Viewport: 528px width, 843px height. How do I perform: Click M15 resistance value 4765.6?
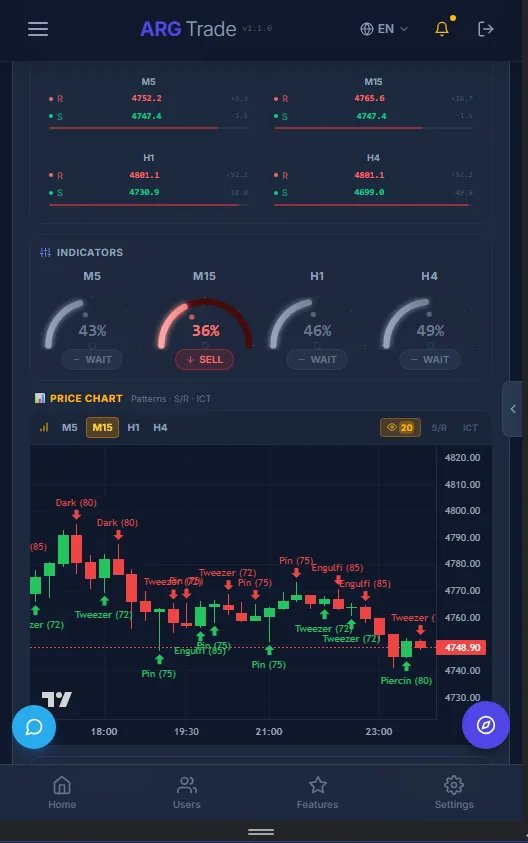[x=369, y=98]
